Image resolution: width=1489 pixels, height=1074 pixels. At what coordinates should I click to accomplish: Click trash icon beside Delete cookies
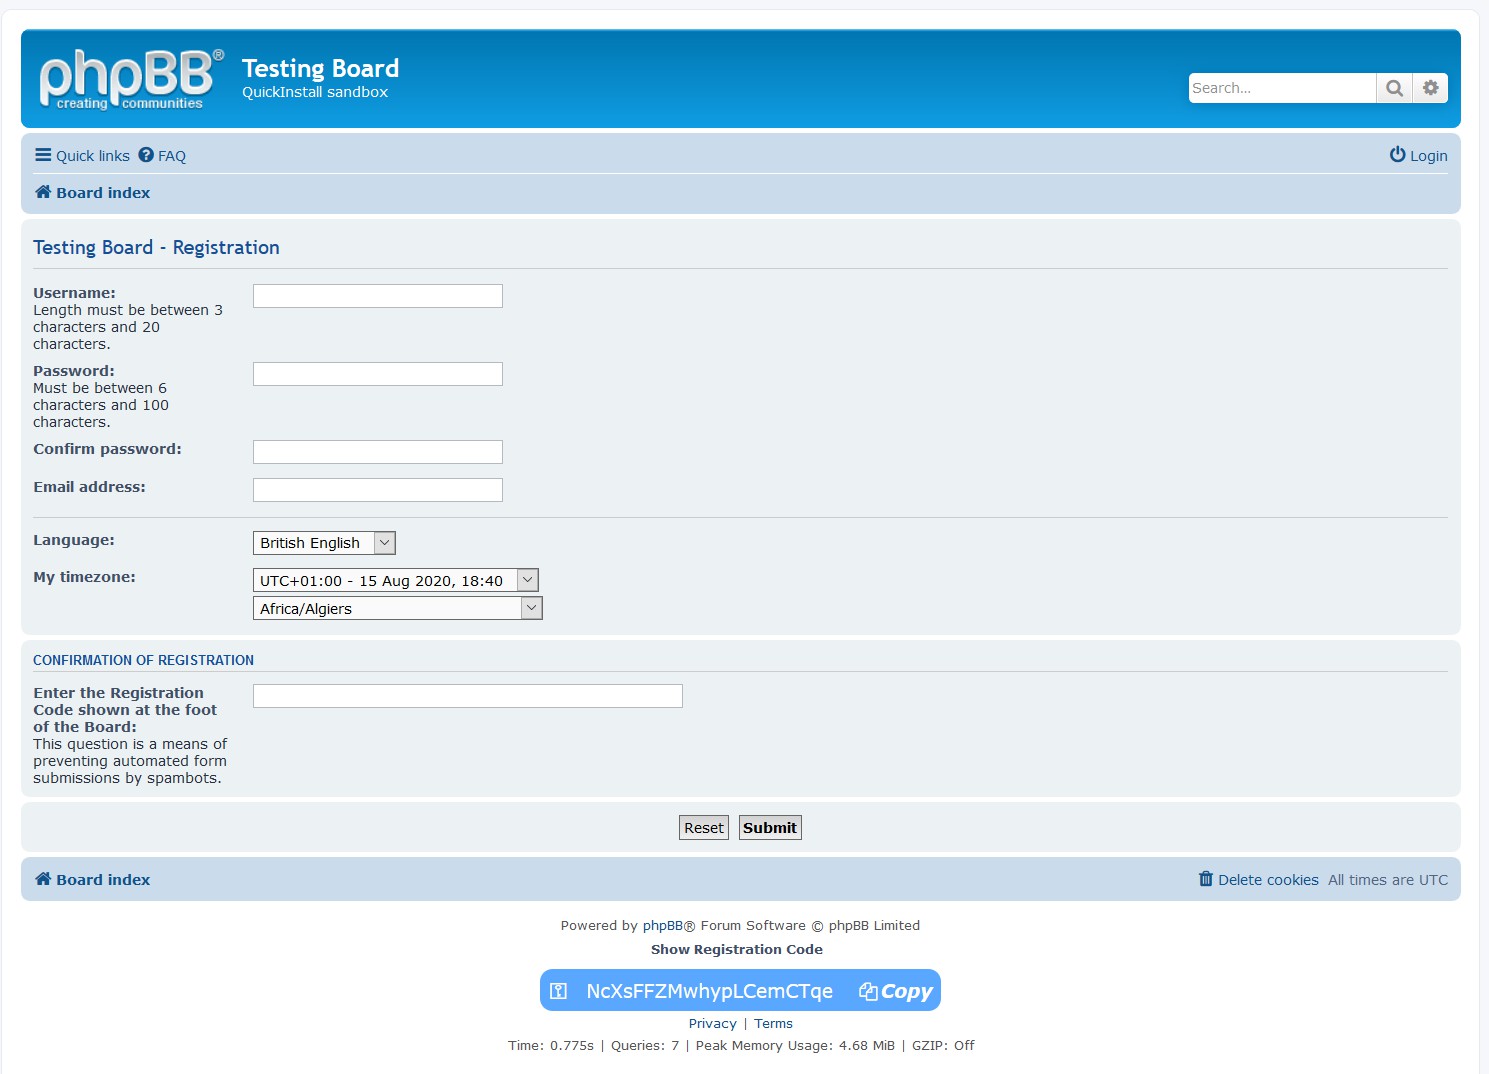pos(1206,879)
